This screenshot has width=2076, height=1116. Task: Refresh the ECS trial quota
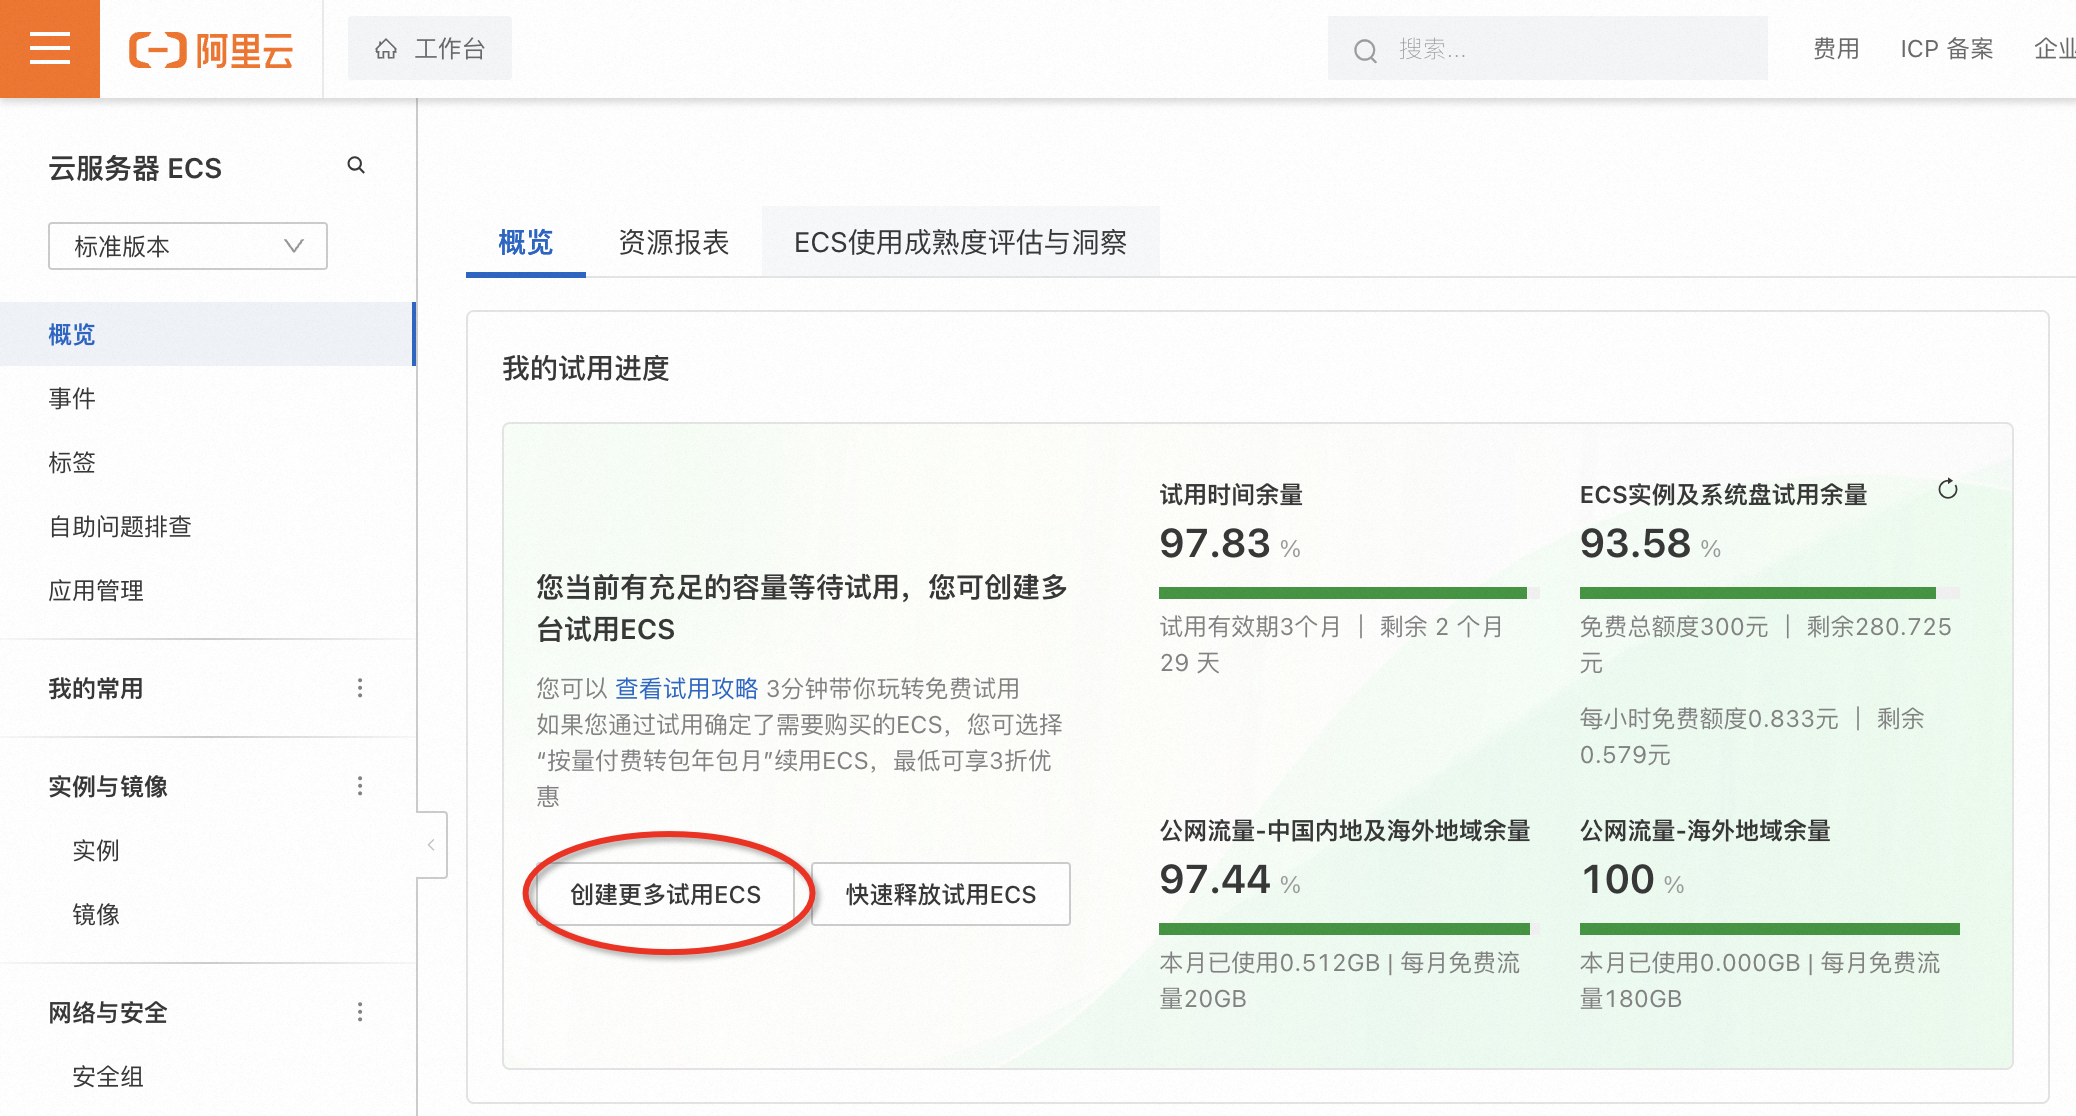1947,489
